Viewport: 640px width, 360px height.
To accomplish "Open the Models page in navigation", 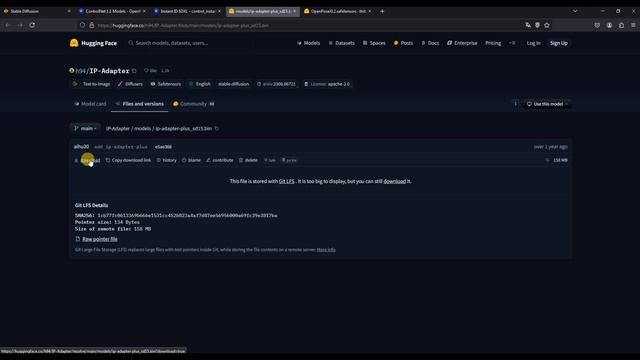I will click(x=309, y=43).
